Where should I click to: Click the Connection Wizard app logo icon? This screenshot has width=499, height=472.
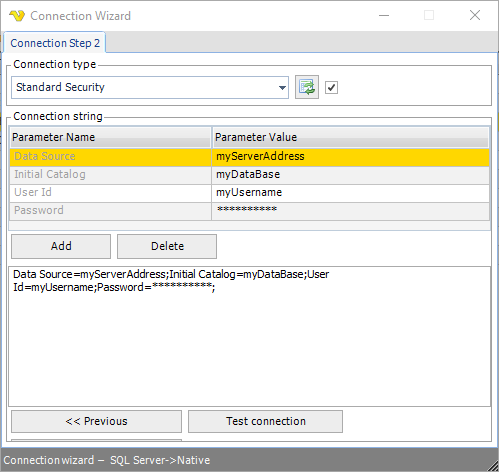[x=17, y=15]
